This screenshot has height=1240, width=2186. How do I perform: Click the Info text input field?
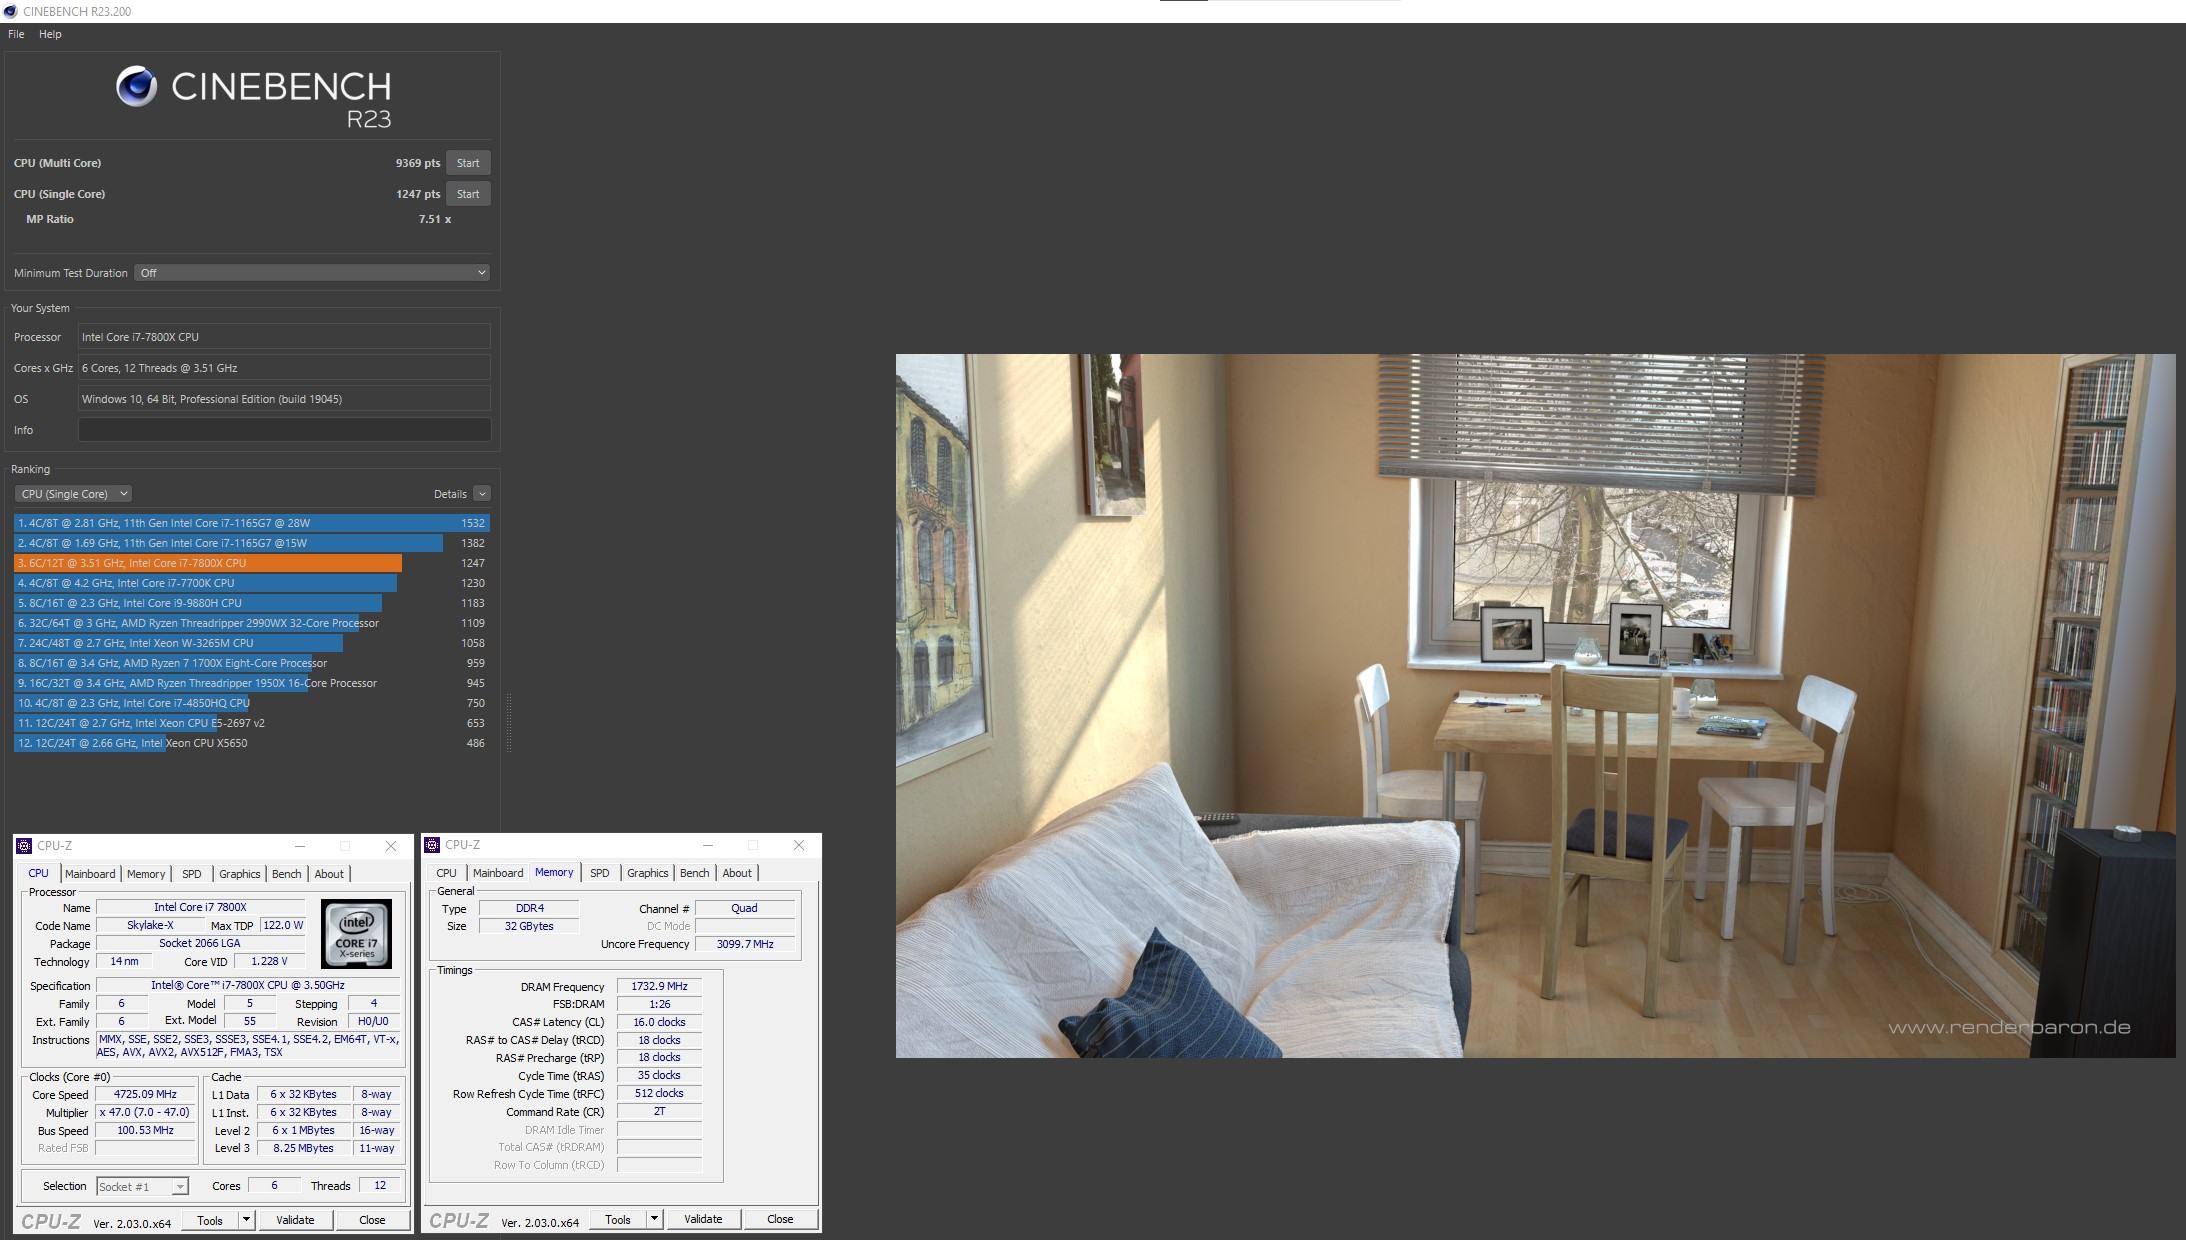tap(284, 430)
